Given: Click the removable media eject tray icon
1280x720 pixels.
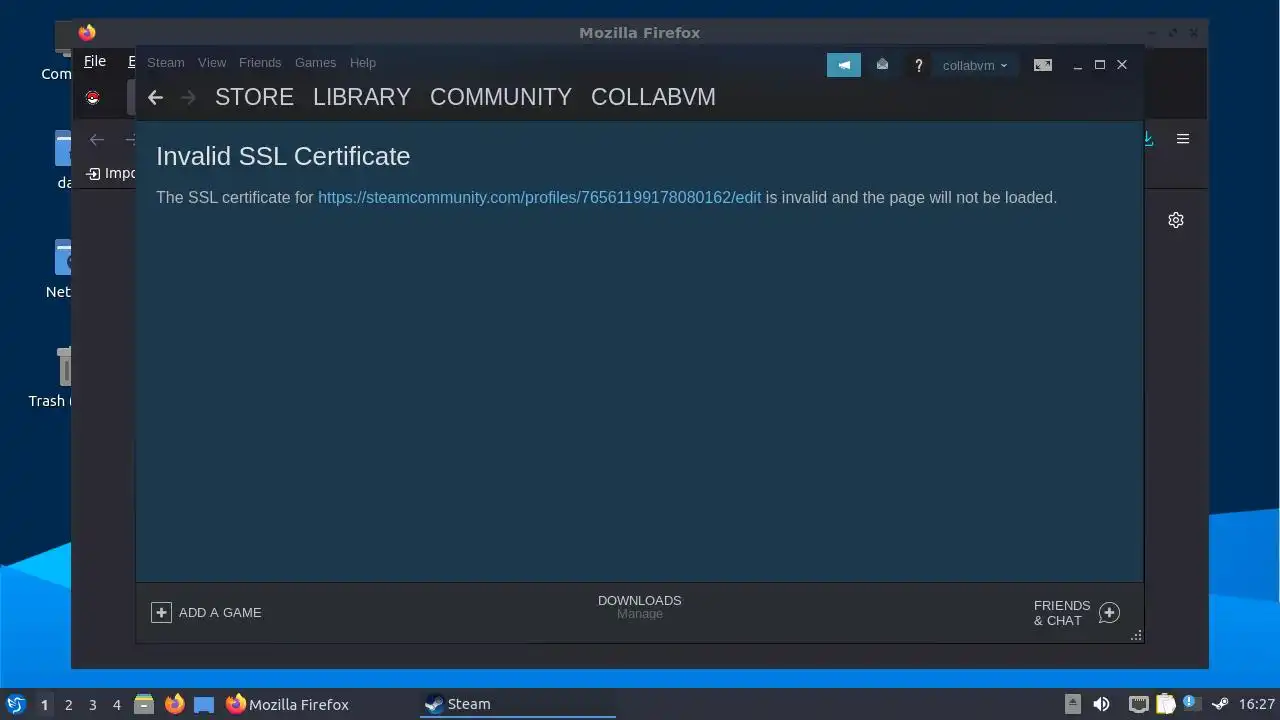Looking at the screenshot, I should tap(1072, 704).
